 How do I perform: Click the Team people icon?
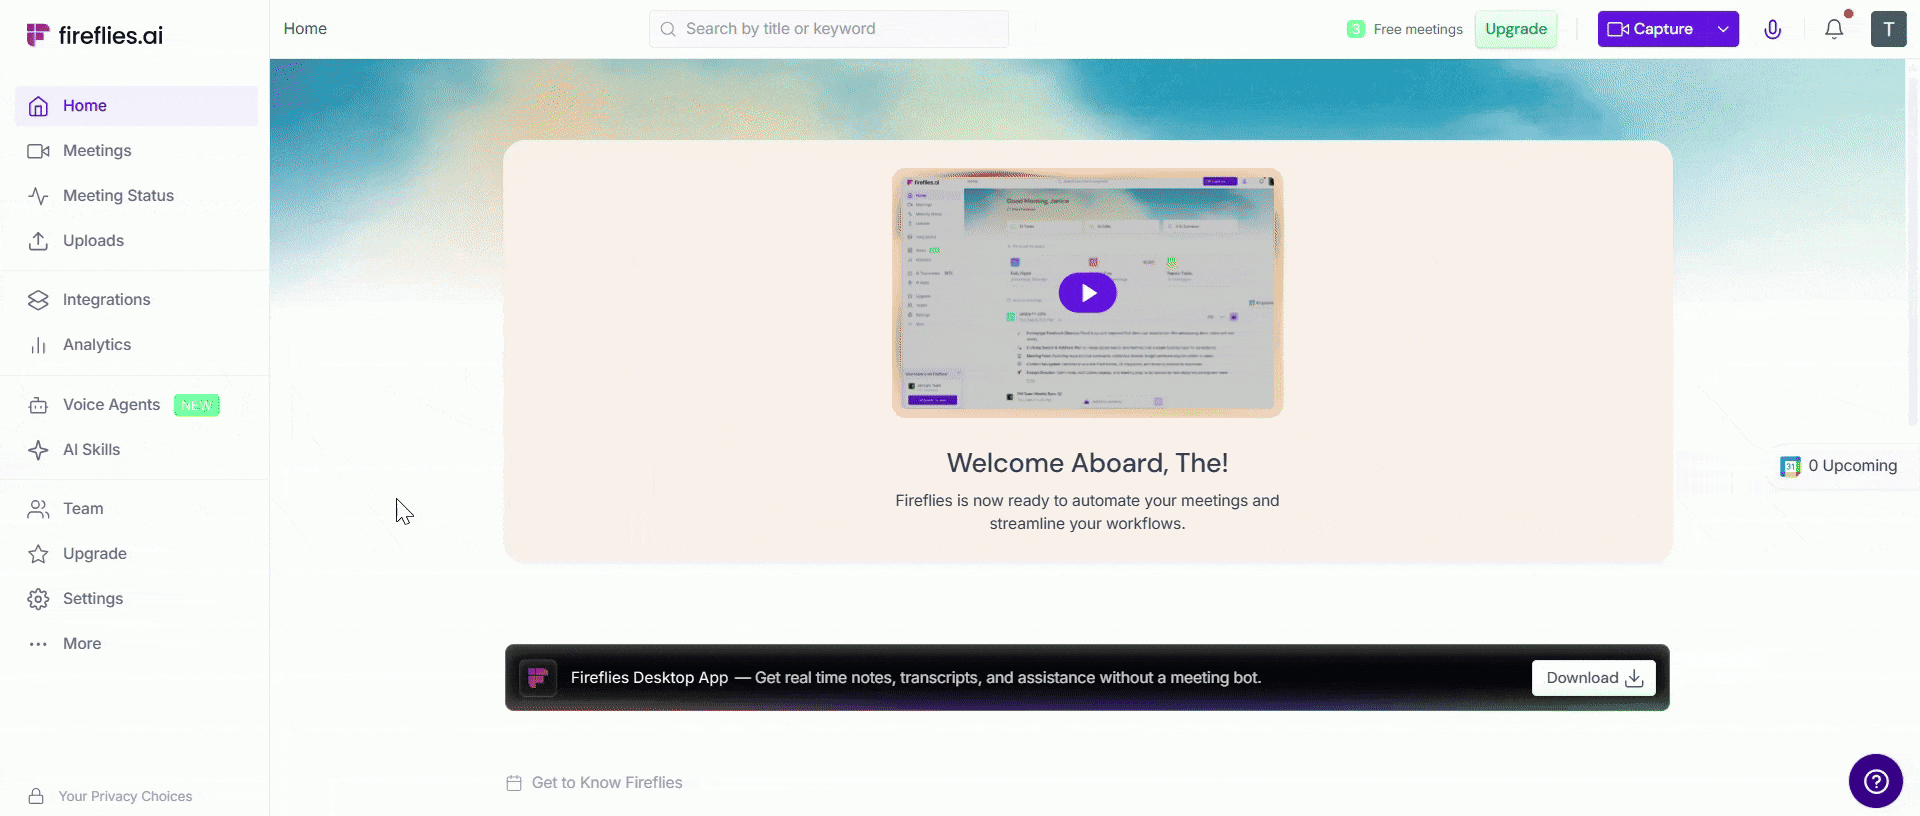pos(38,509)
